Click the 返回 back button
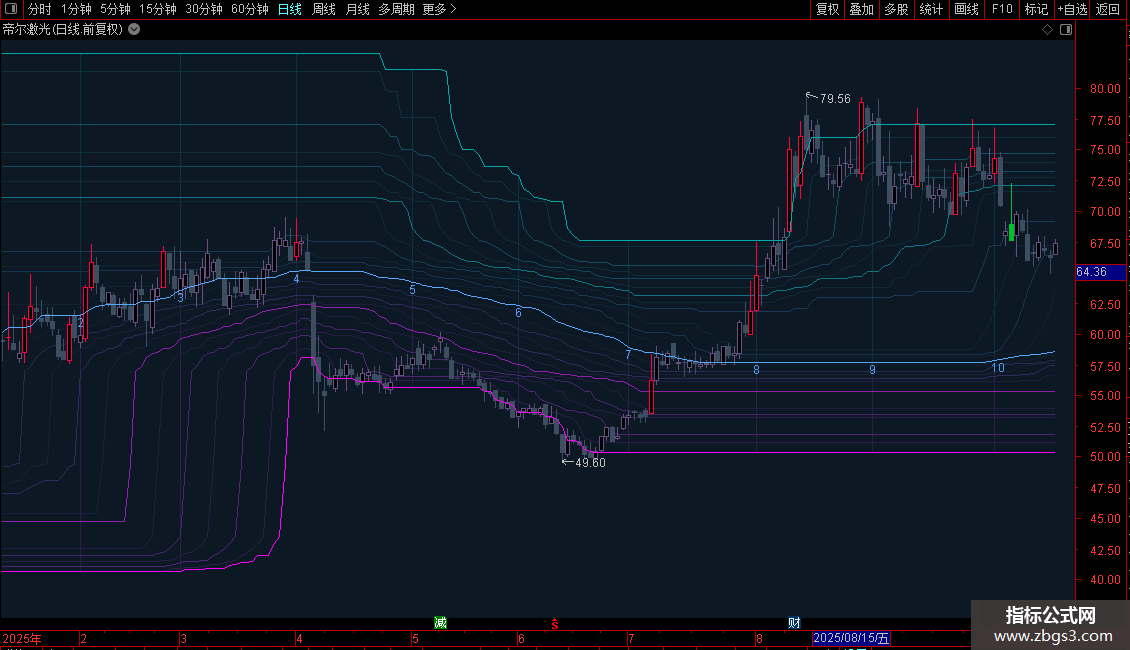Image resolution: width=1130 pixels, height=650 pixels. click(x=1108, y=9)
